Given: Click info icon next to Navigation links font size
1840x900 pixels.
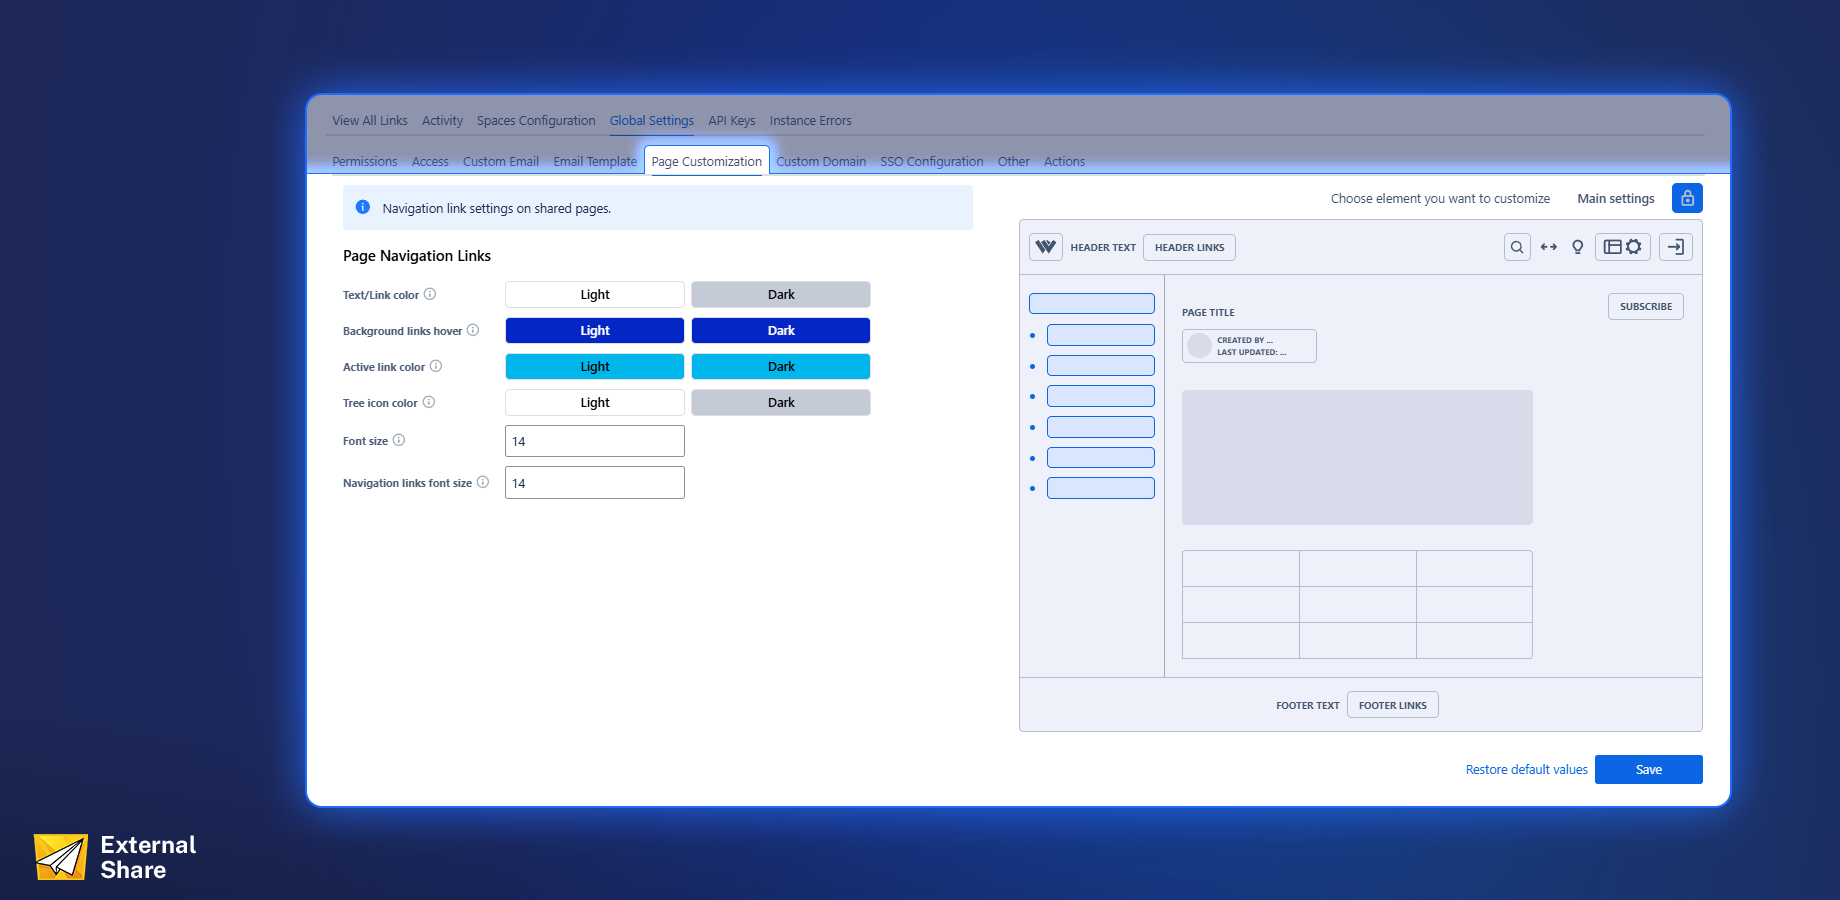Looking at the screenshot, I should 483,482.
